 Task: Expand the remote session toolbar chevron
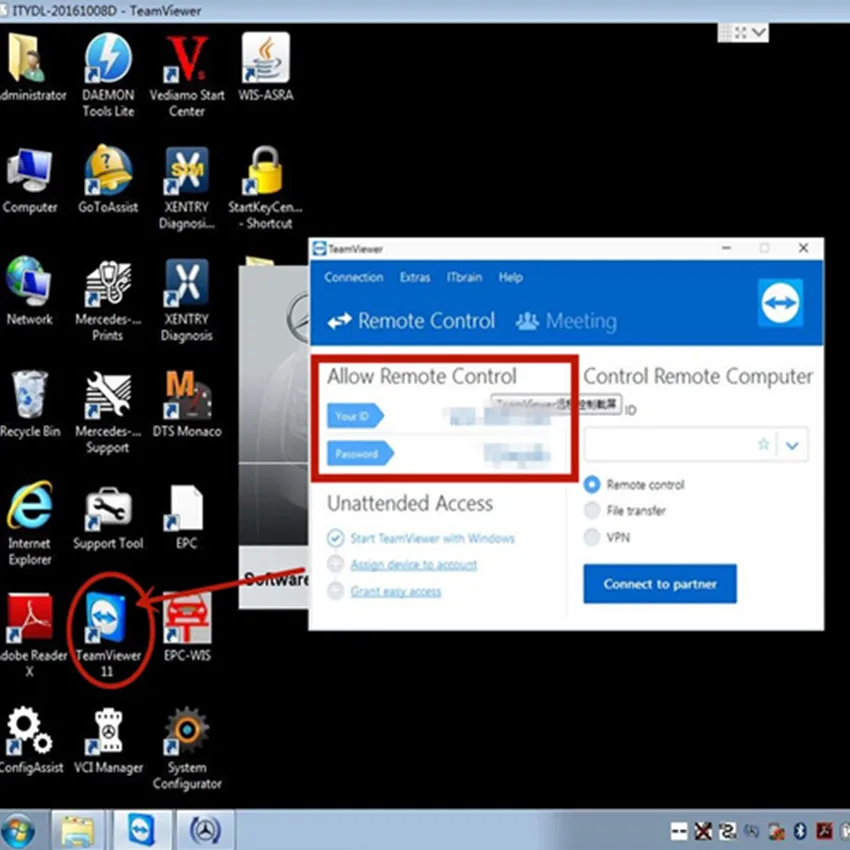click(x=759, y=33)
